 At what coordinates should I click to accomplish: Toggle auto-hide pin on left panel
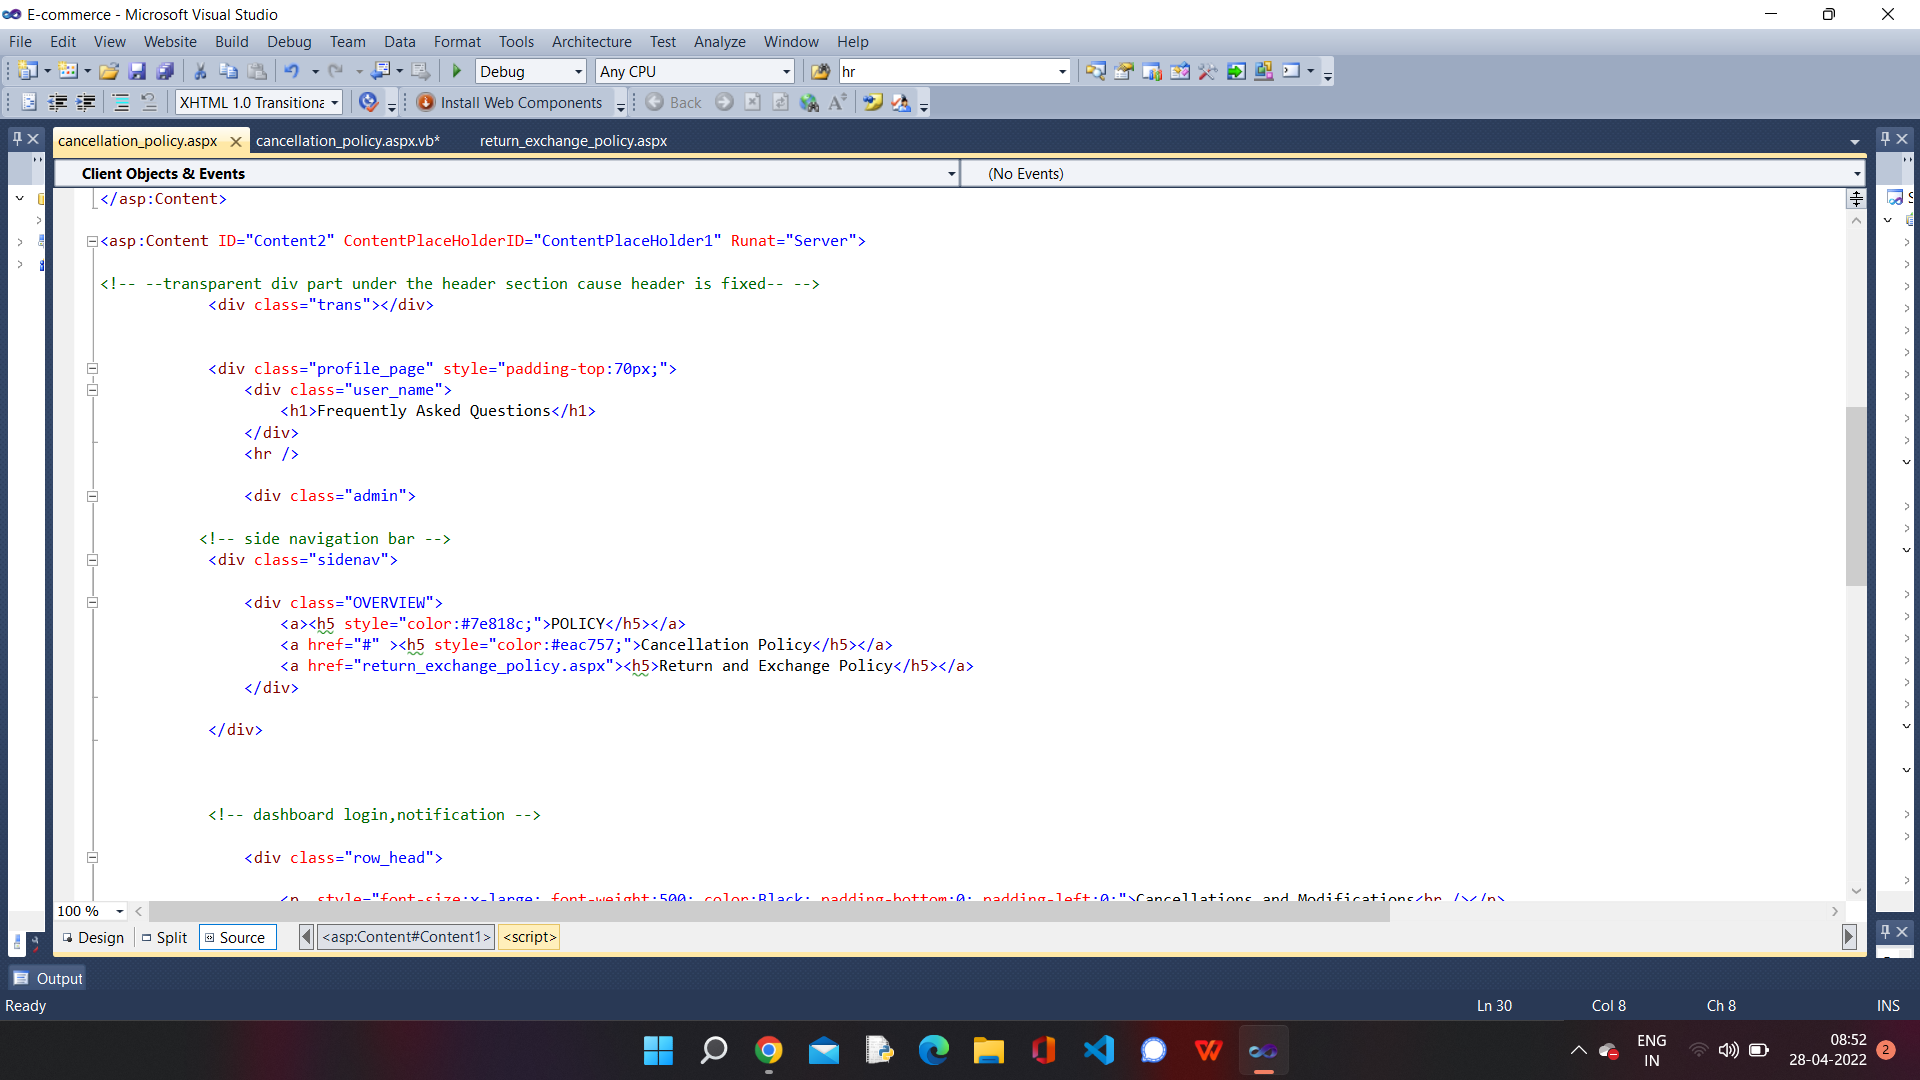pos(16,138)
